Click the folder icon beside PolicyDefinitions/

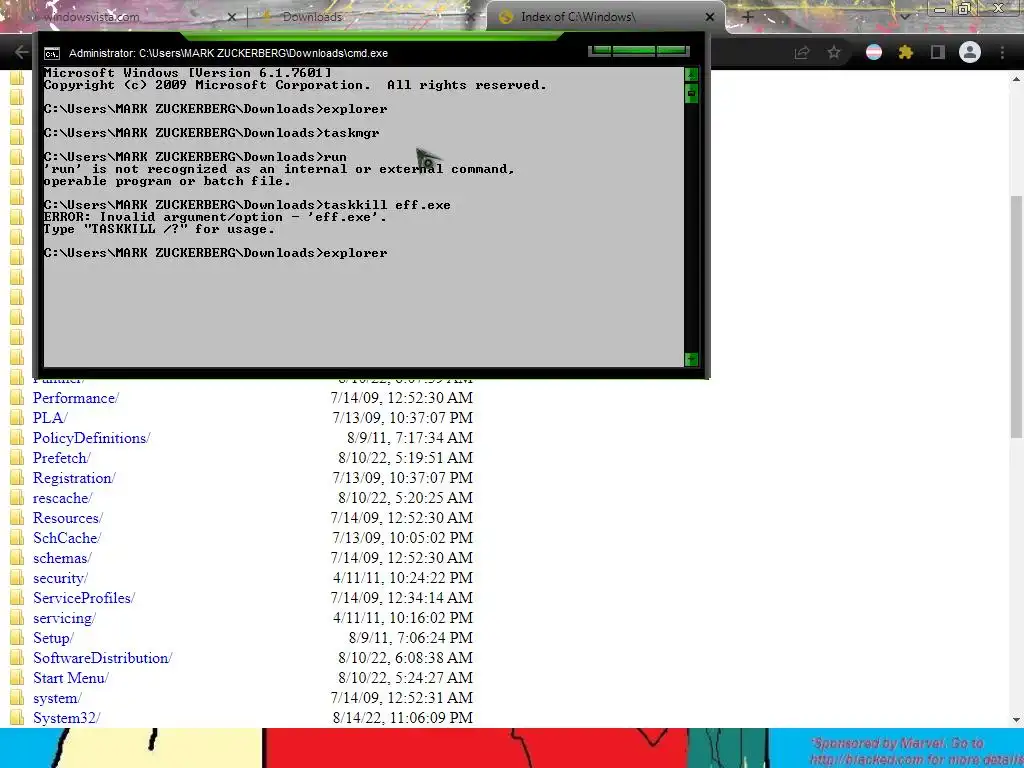point(17,438)
